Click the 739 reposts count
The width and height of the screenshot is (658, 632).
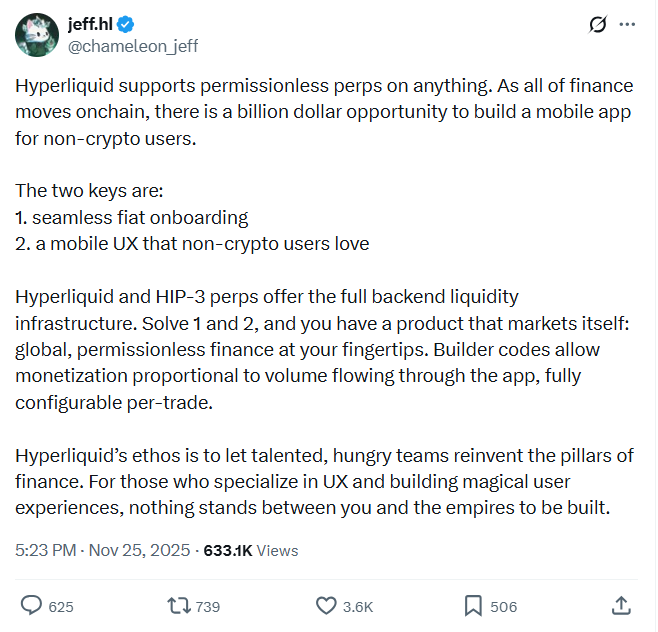click(208, 607)
